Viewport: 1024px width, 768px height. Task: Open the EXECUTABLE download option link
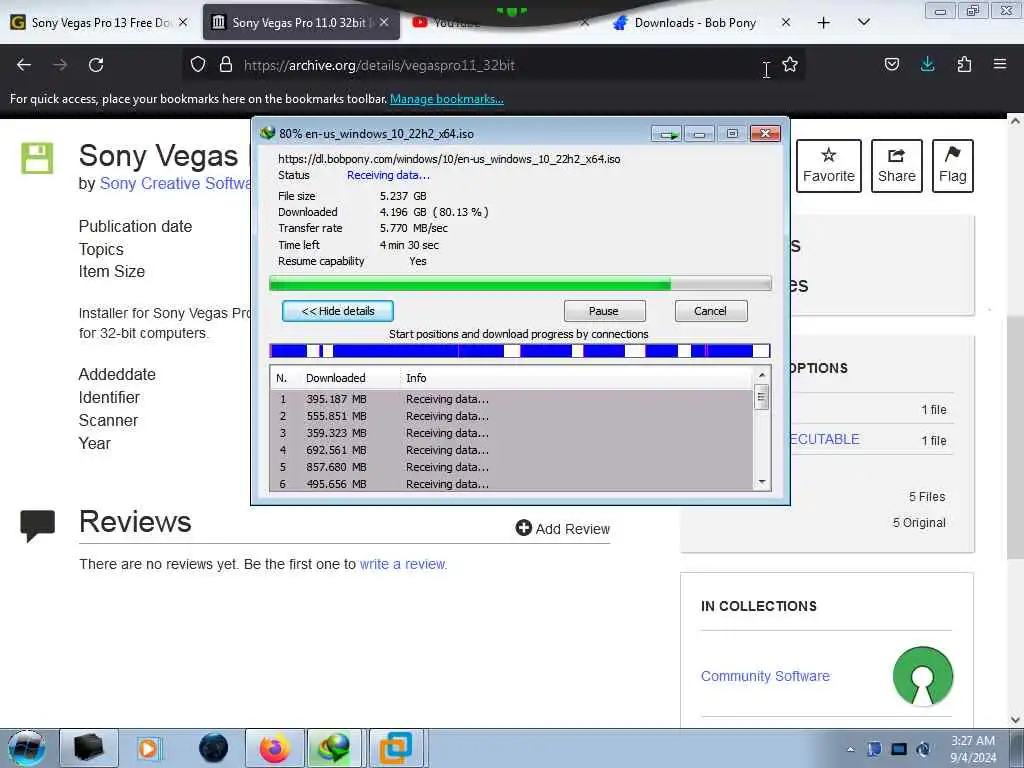pyautogui.click(x=824, y=440)
